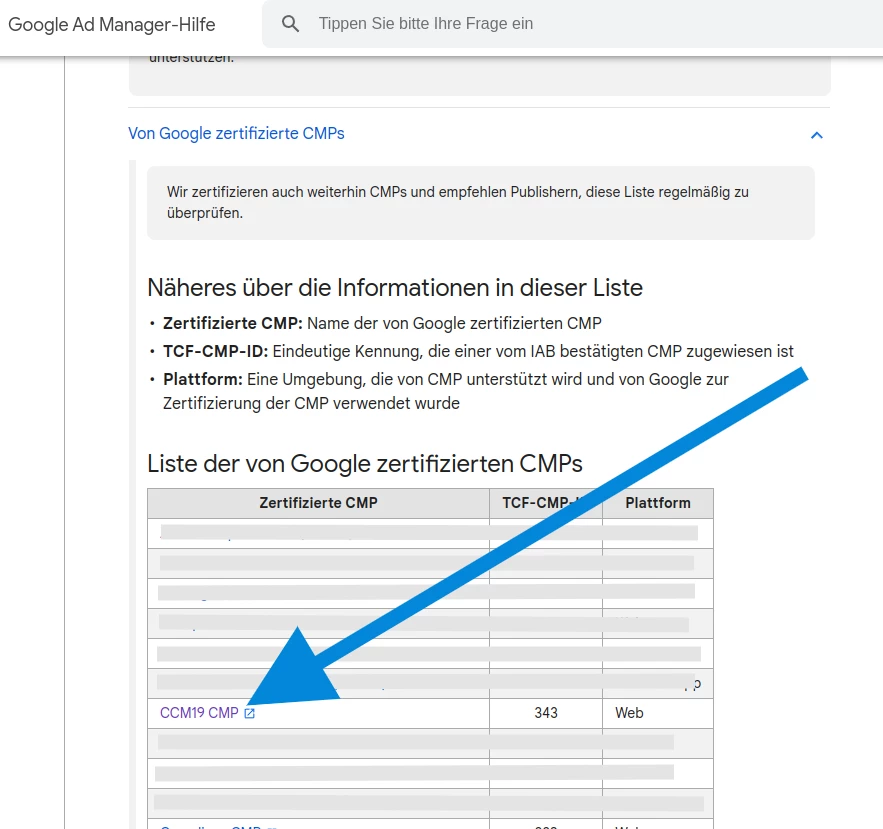Click heading 'Liste der von Google zertifizierten CMPs'
This screenshot has width=883, height=829.
pyautogui.click(x=364, y=464)
